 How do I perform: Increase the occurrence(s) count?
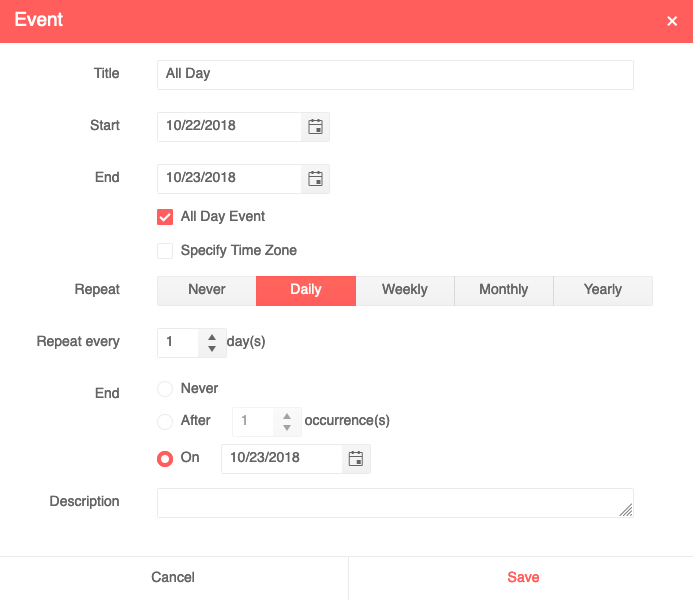click(287, 416)
